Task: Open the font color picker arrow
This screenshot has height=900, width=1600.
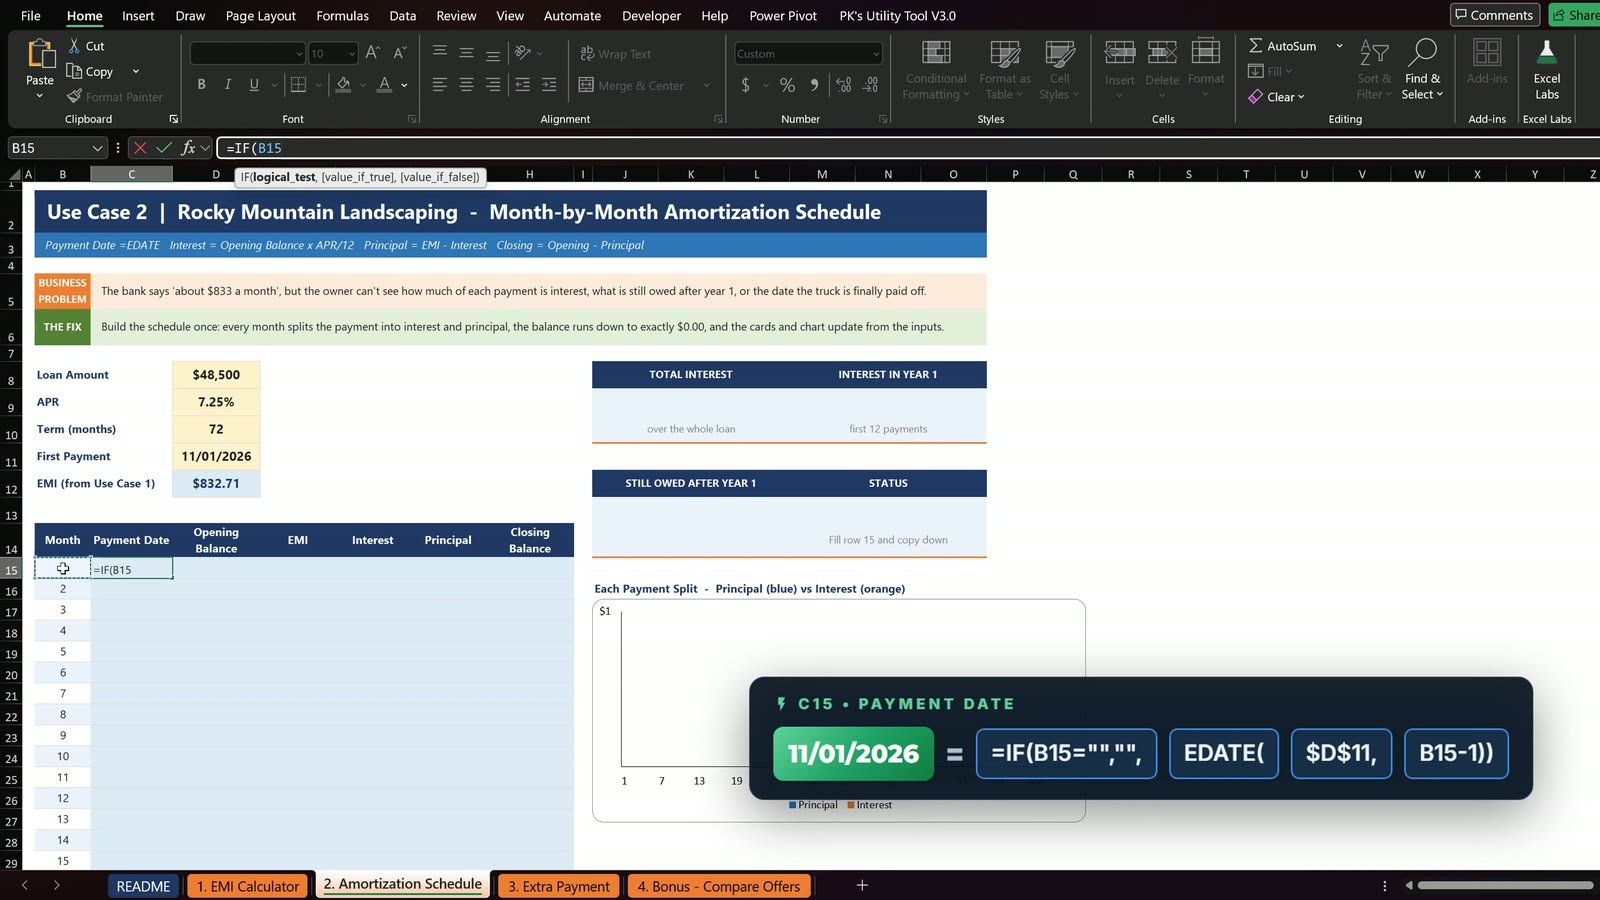Action: tap(404, 85)
